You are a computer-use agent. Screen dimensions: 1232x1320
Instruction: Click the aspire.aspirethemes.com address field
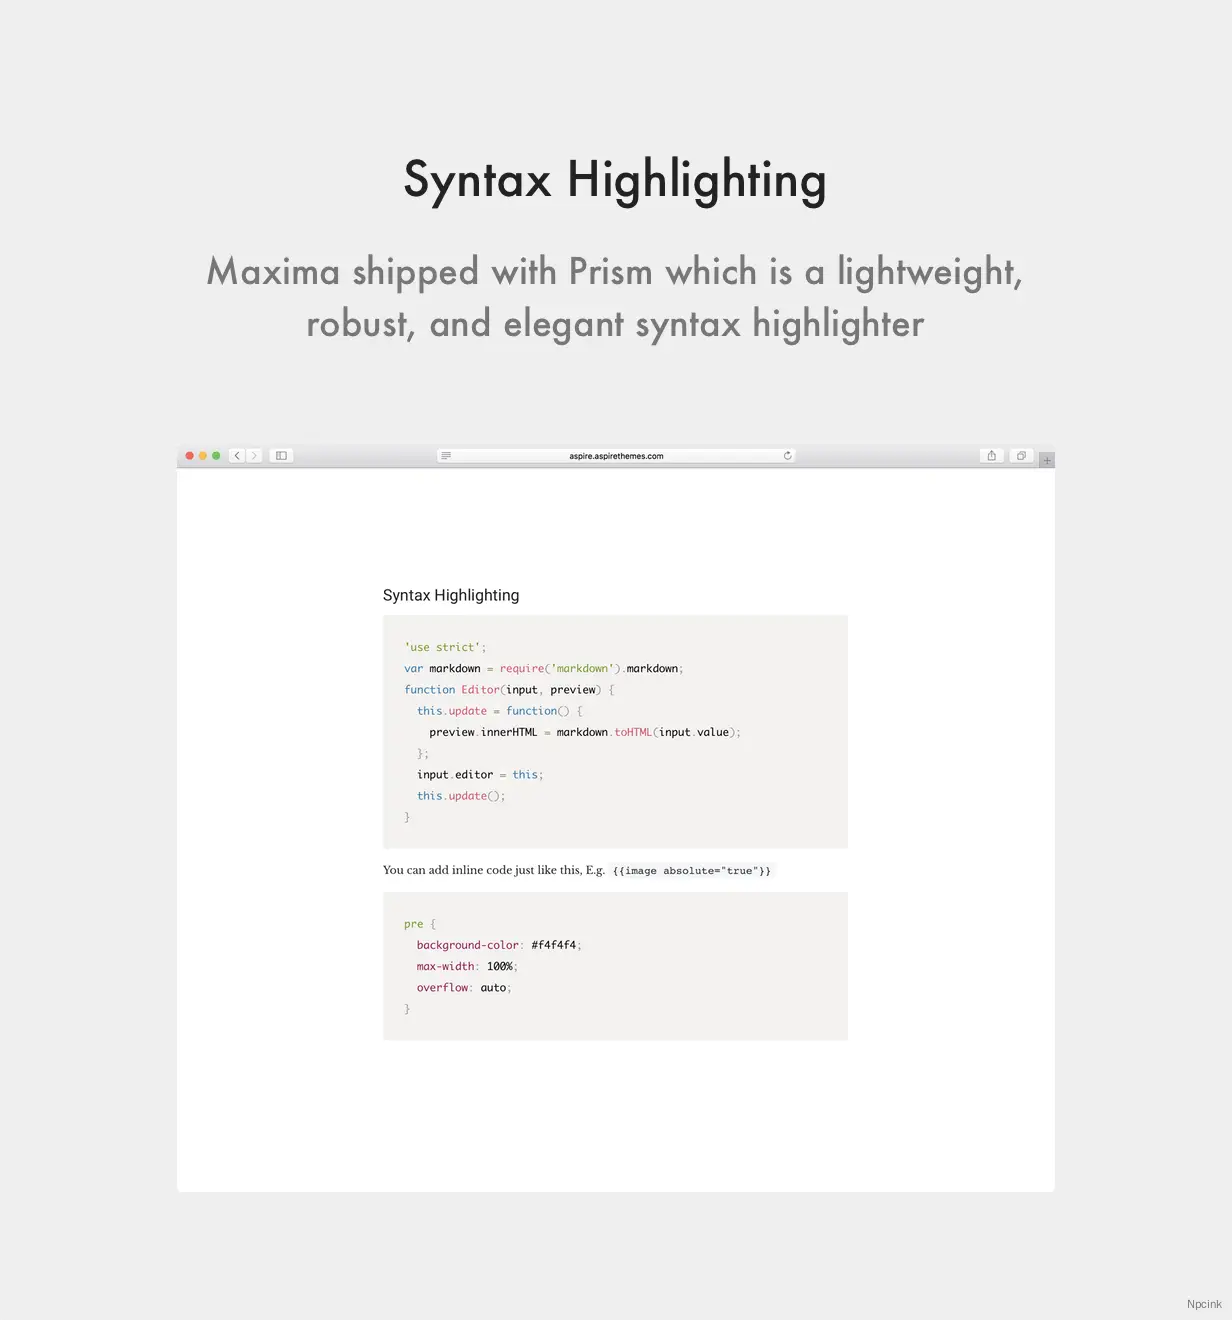pos(616,456)
